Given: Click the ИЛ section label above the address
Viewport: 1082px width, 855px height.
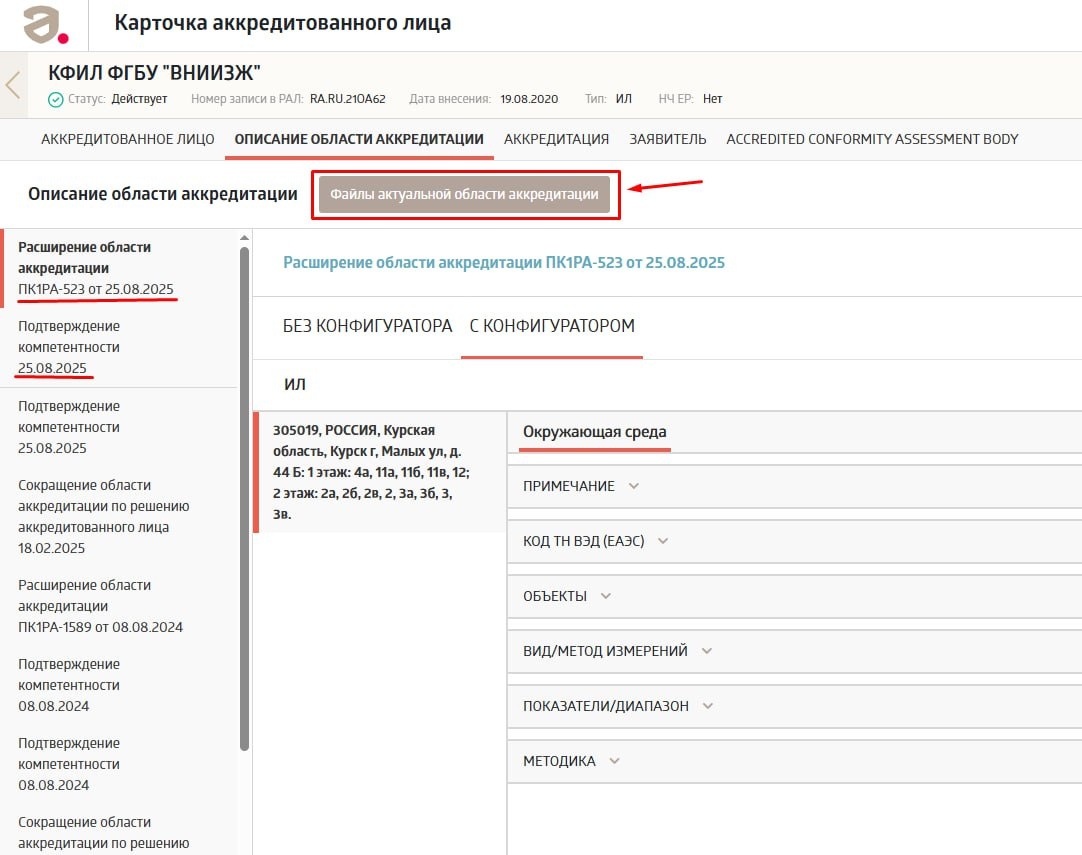Looking at the screenshot, I should [295, 384].
